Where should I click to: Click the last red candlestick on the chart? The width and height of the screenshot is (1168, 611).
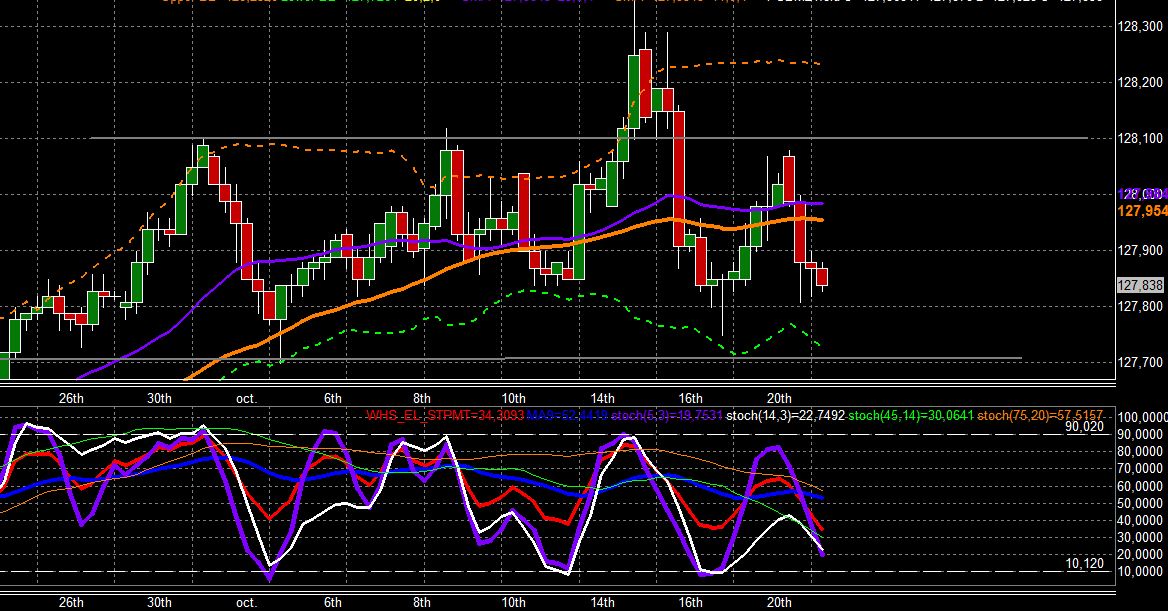(822, 276)
